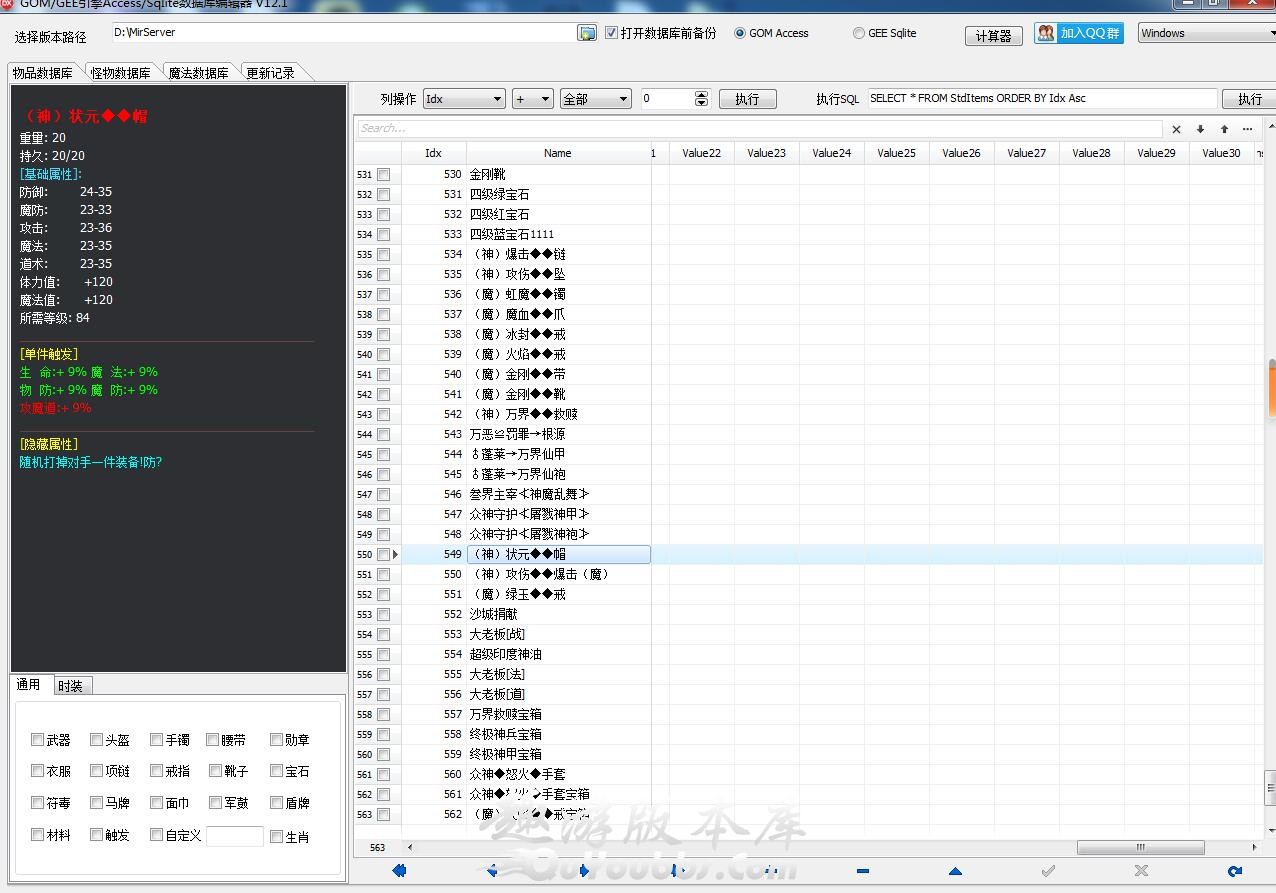Check the 生肖 filter checkbox
The height and width of the screenshot is (893, 1276).
click(277, 837)
